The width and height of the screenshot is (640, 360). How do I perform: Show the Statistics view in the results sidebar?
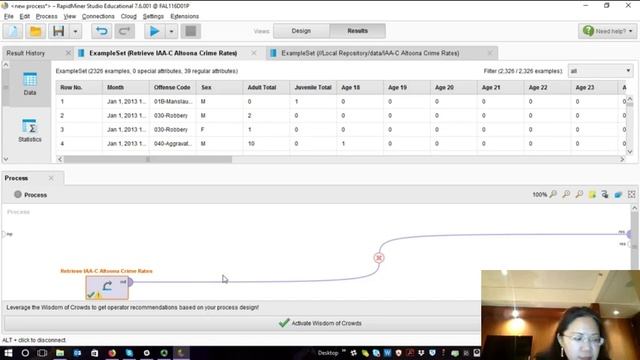click(30, 131)
